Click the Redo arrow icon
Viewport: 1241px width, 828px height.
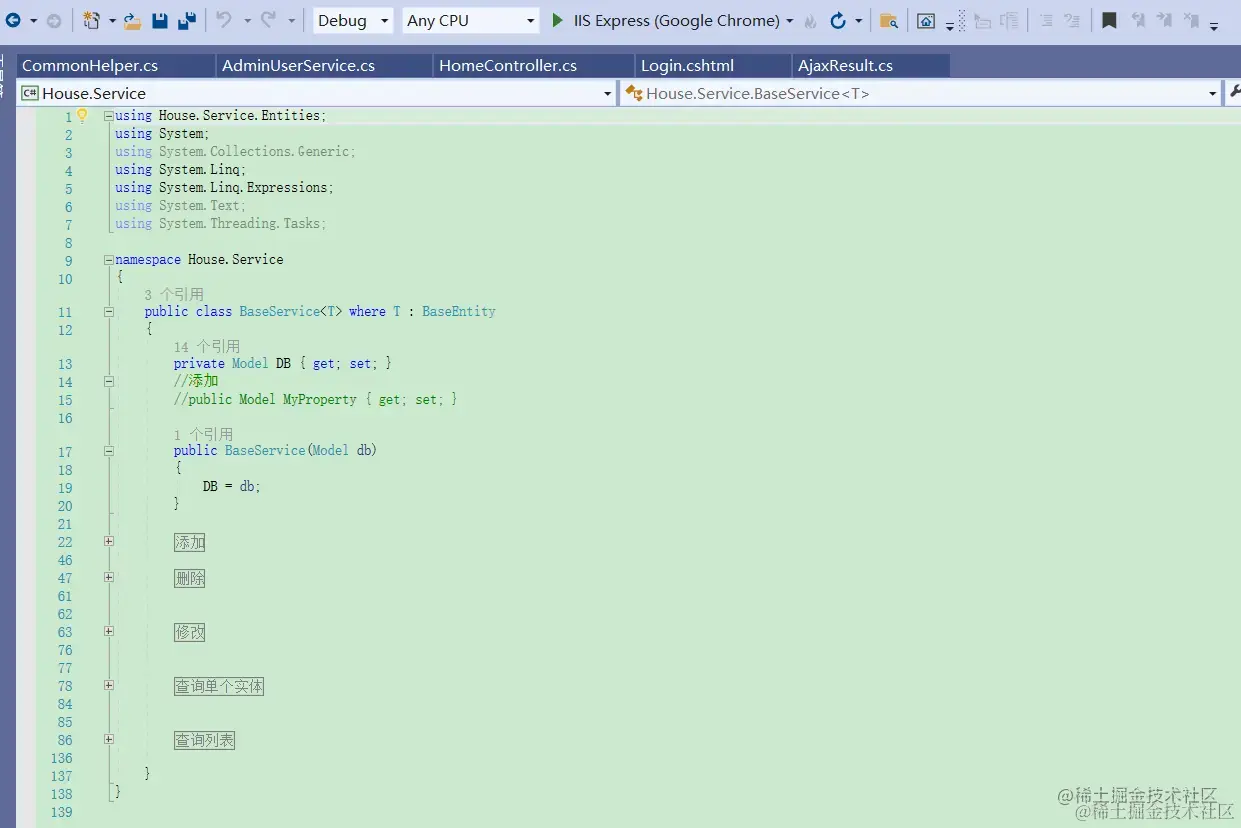coord(268,20)
